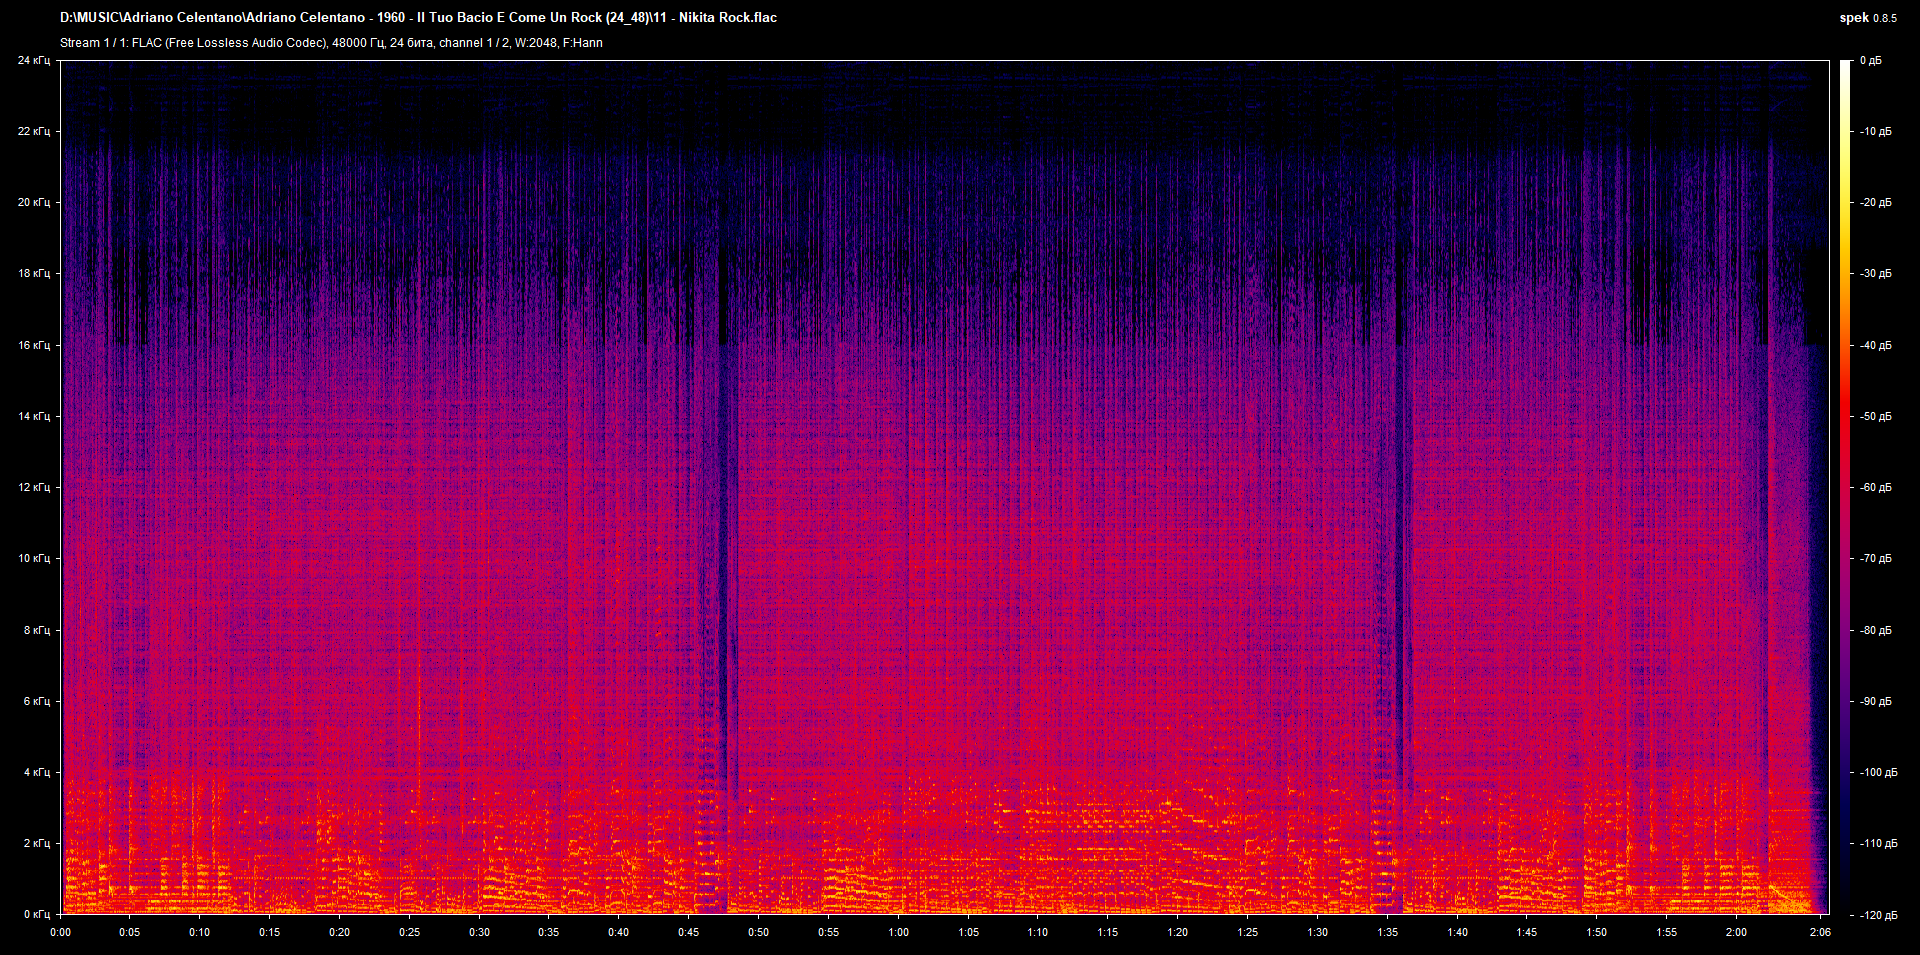The height and width of the screenshot is (955, 1920).
Task: Click the 0:10 time axis label
Action: [200, 933]
